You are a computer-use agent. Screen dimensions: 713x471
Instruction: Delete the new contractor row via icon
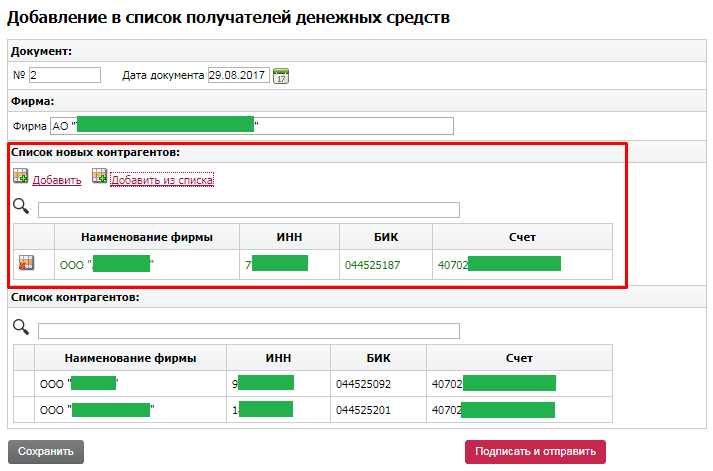tap(26, 264)
